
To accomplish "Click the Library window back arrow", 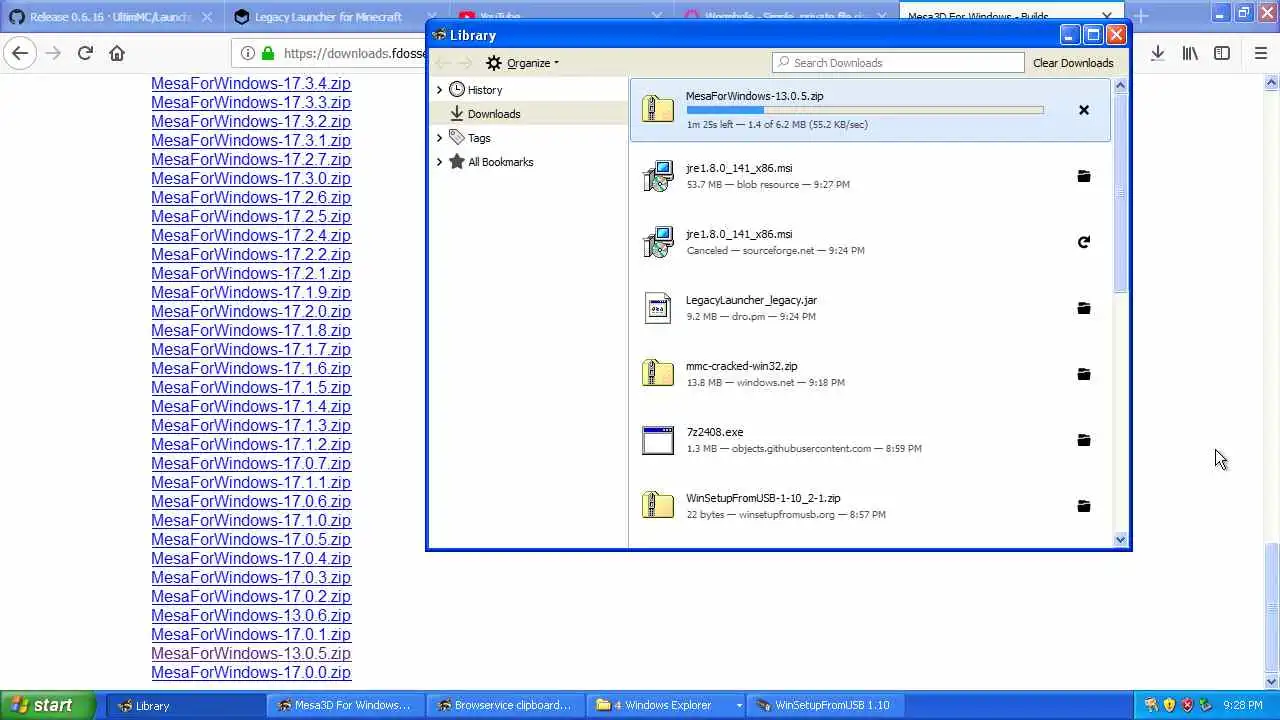I will tap(443, 63).
